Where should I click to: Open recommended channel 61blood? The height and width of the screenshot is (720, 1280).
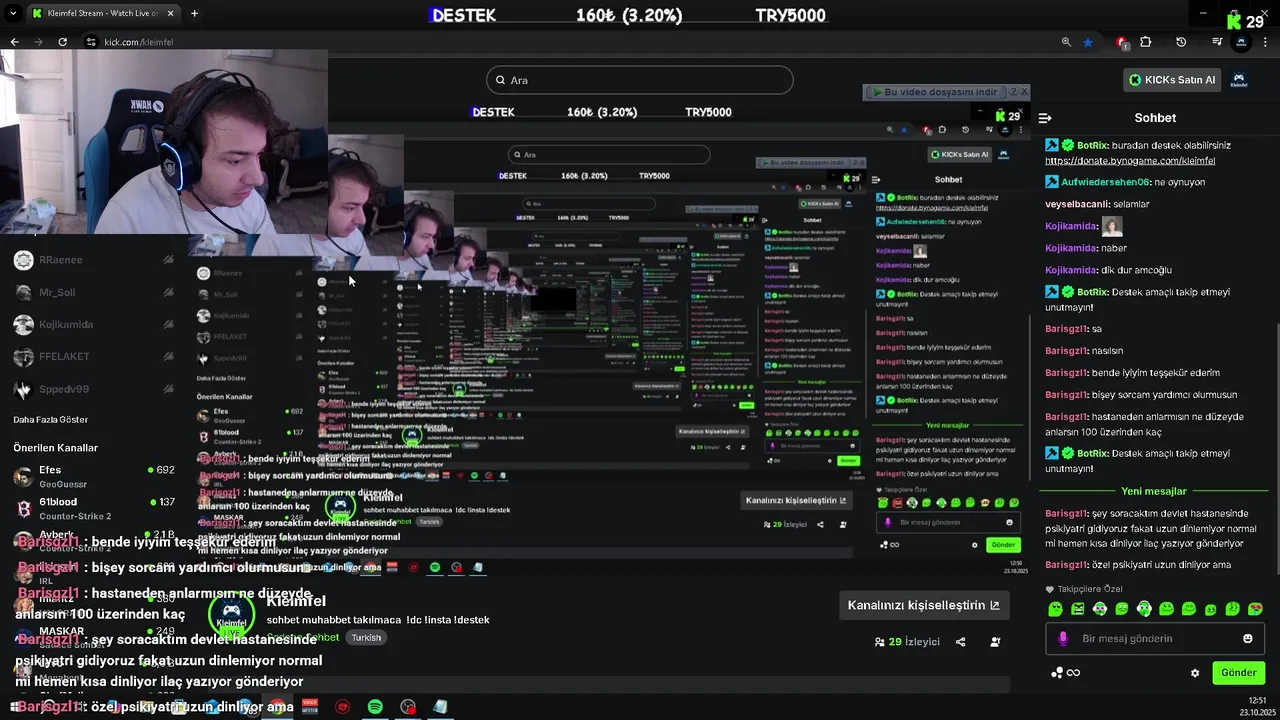coord(92,508)
